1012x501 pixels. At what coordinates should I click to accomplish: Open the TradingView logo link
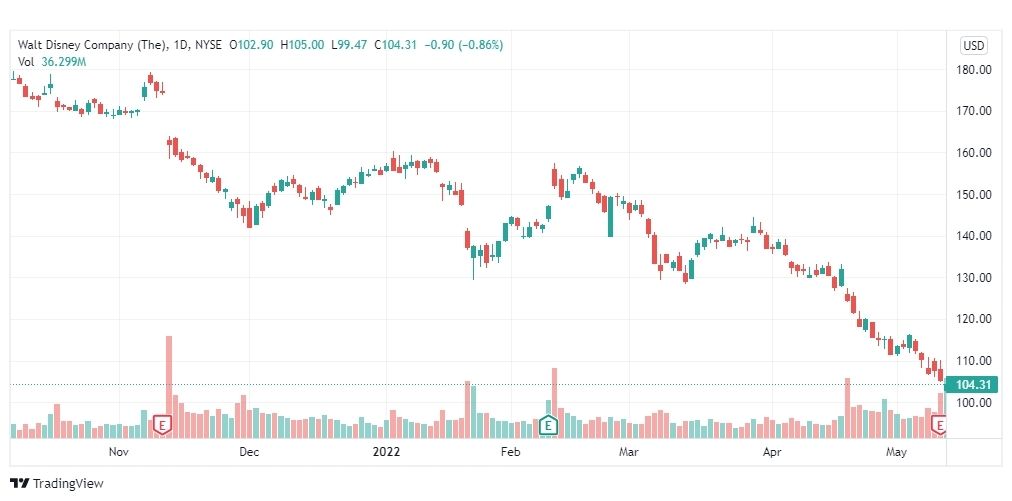pos(57,483)
